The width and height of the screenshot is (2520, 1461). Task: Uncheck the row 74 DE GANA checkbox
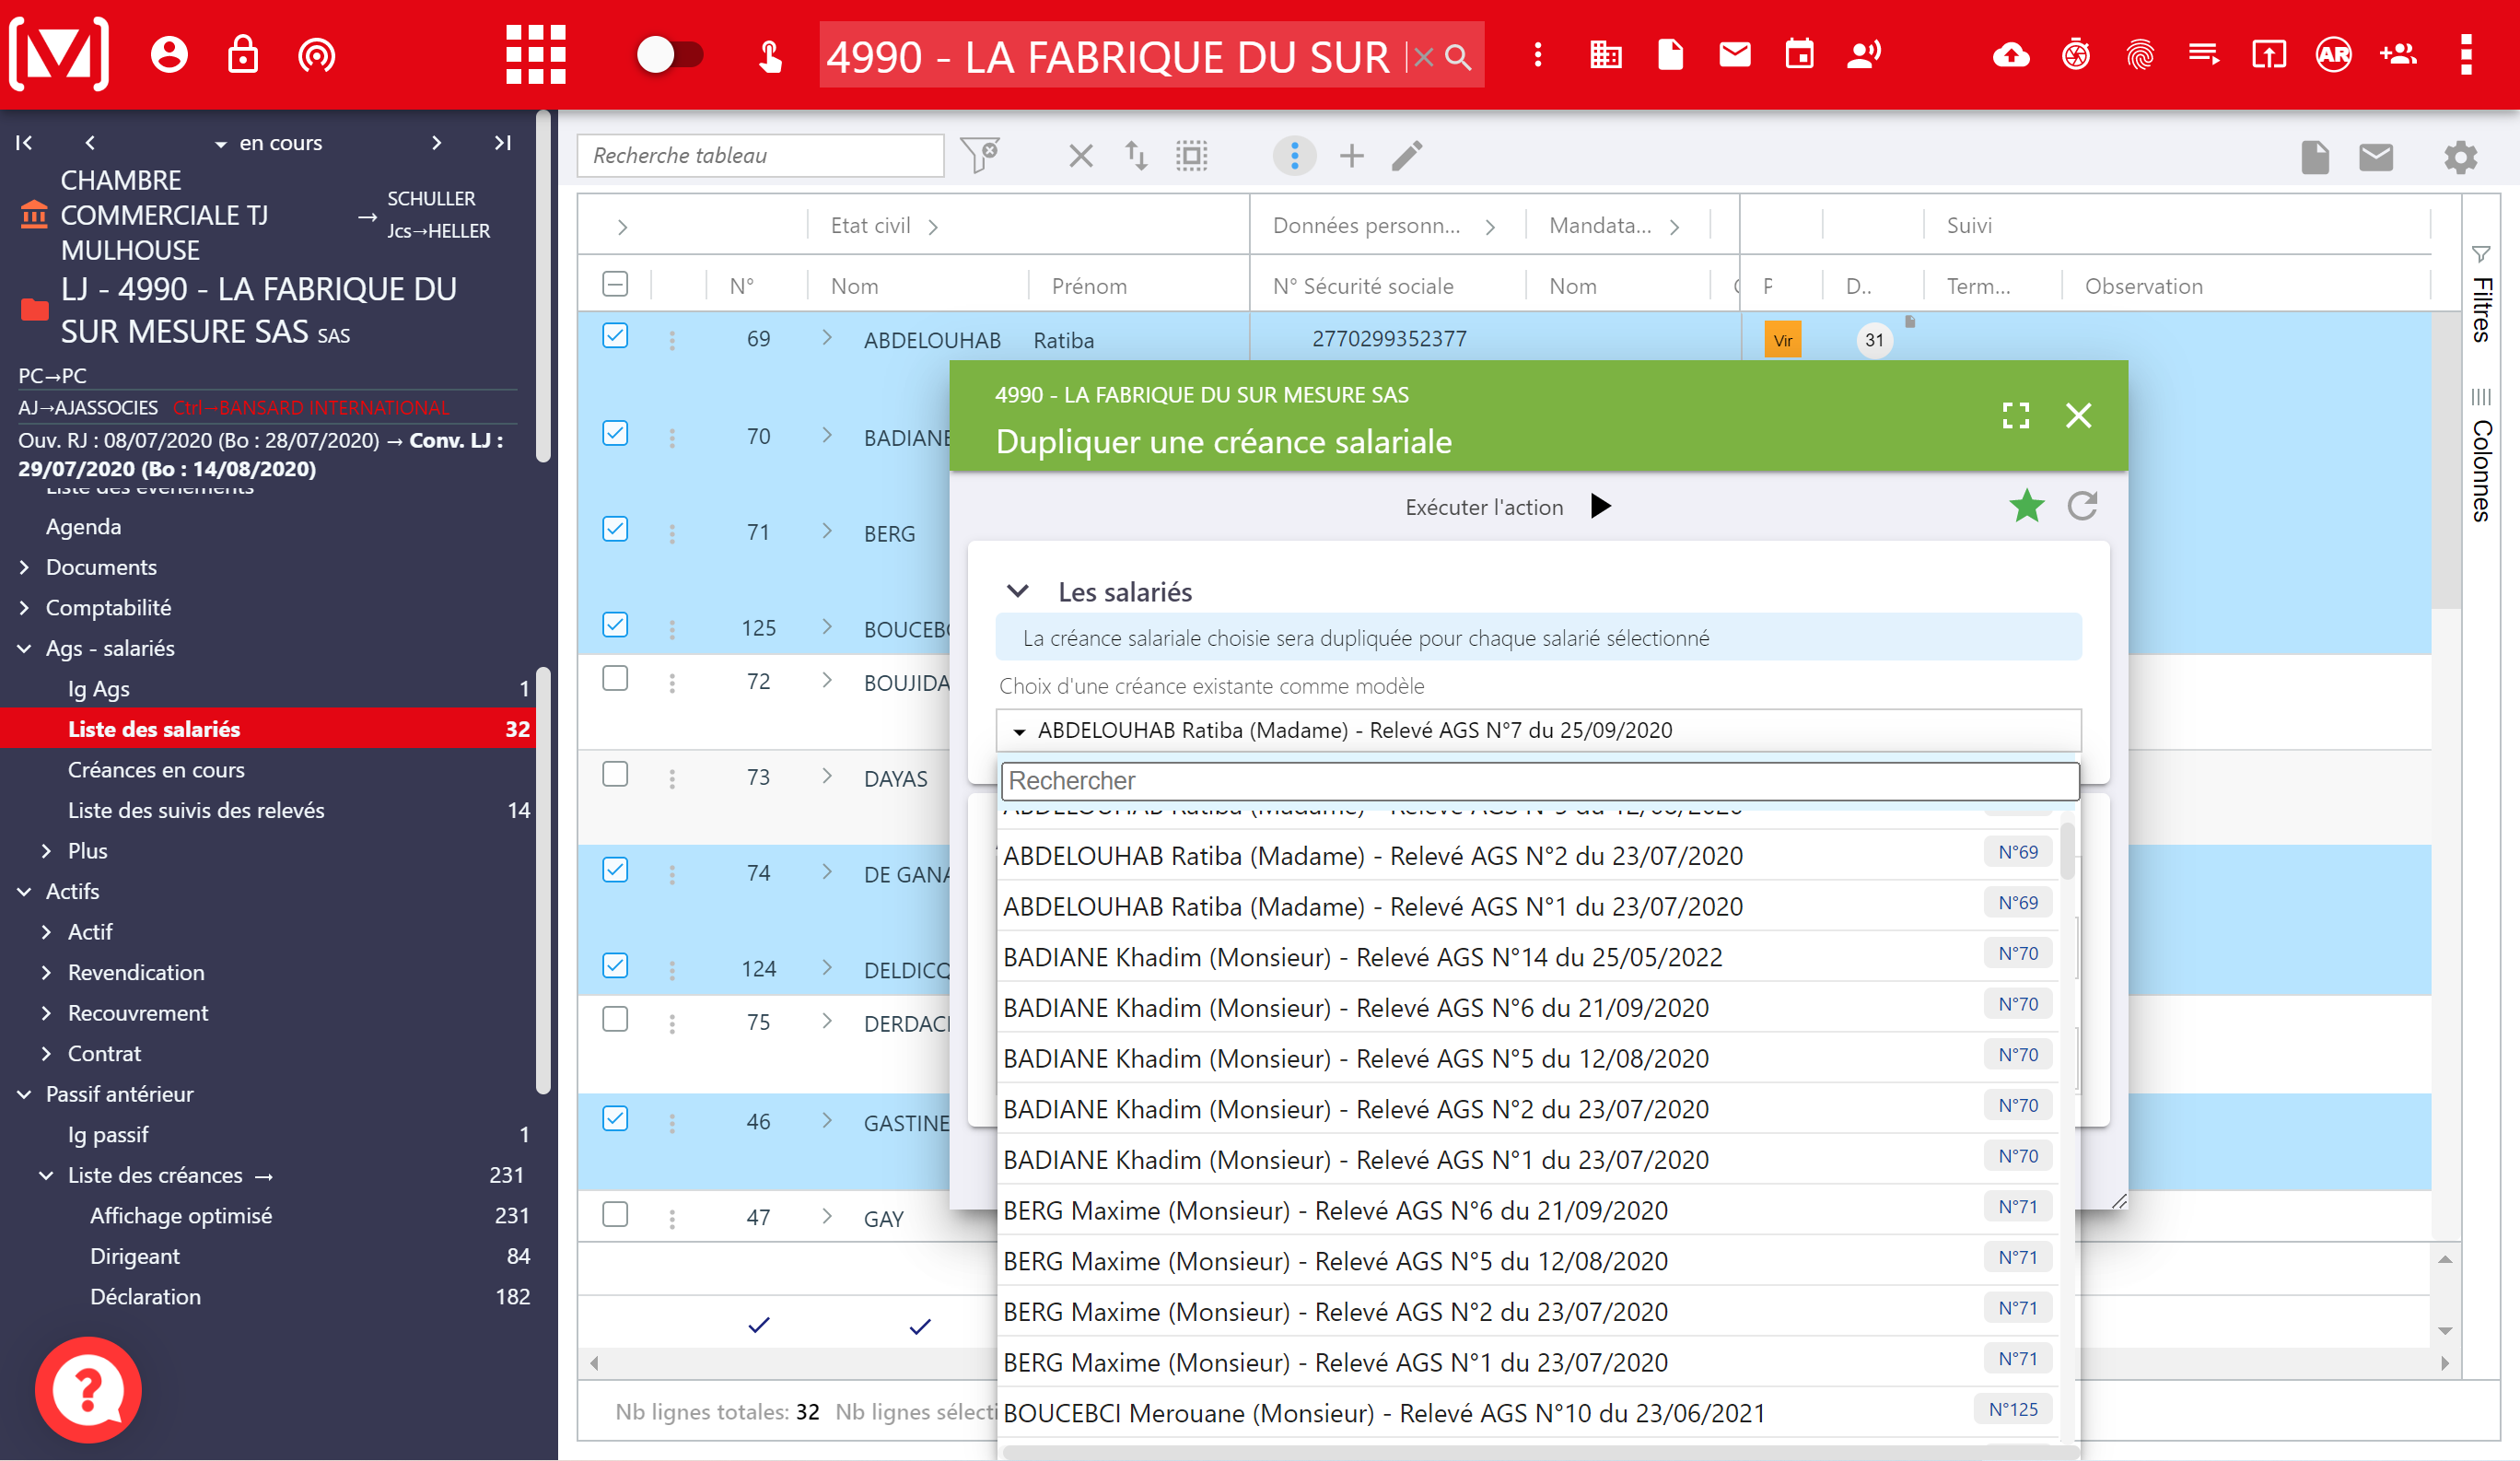click(616, 871)
